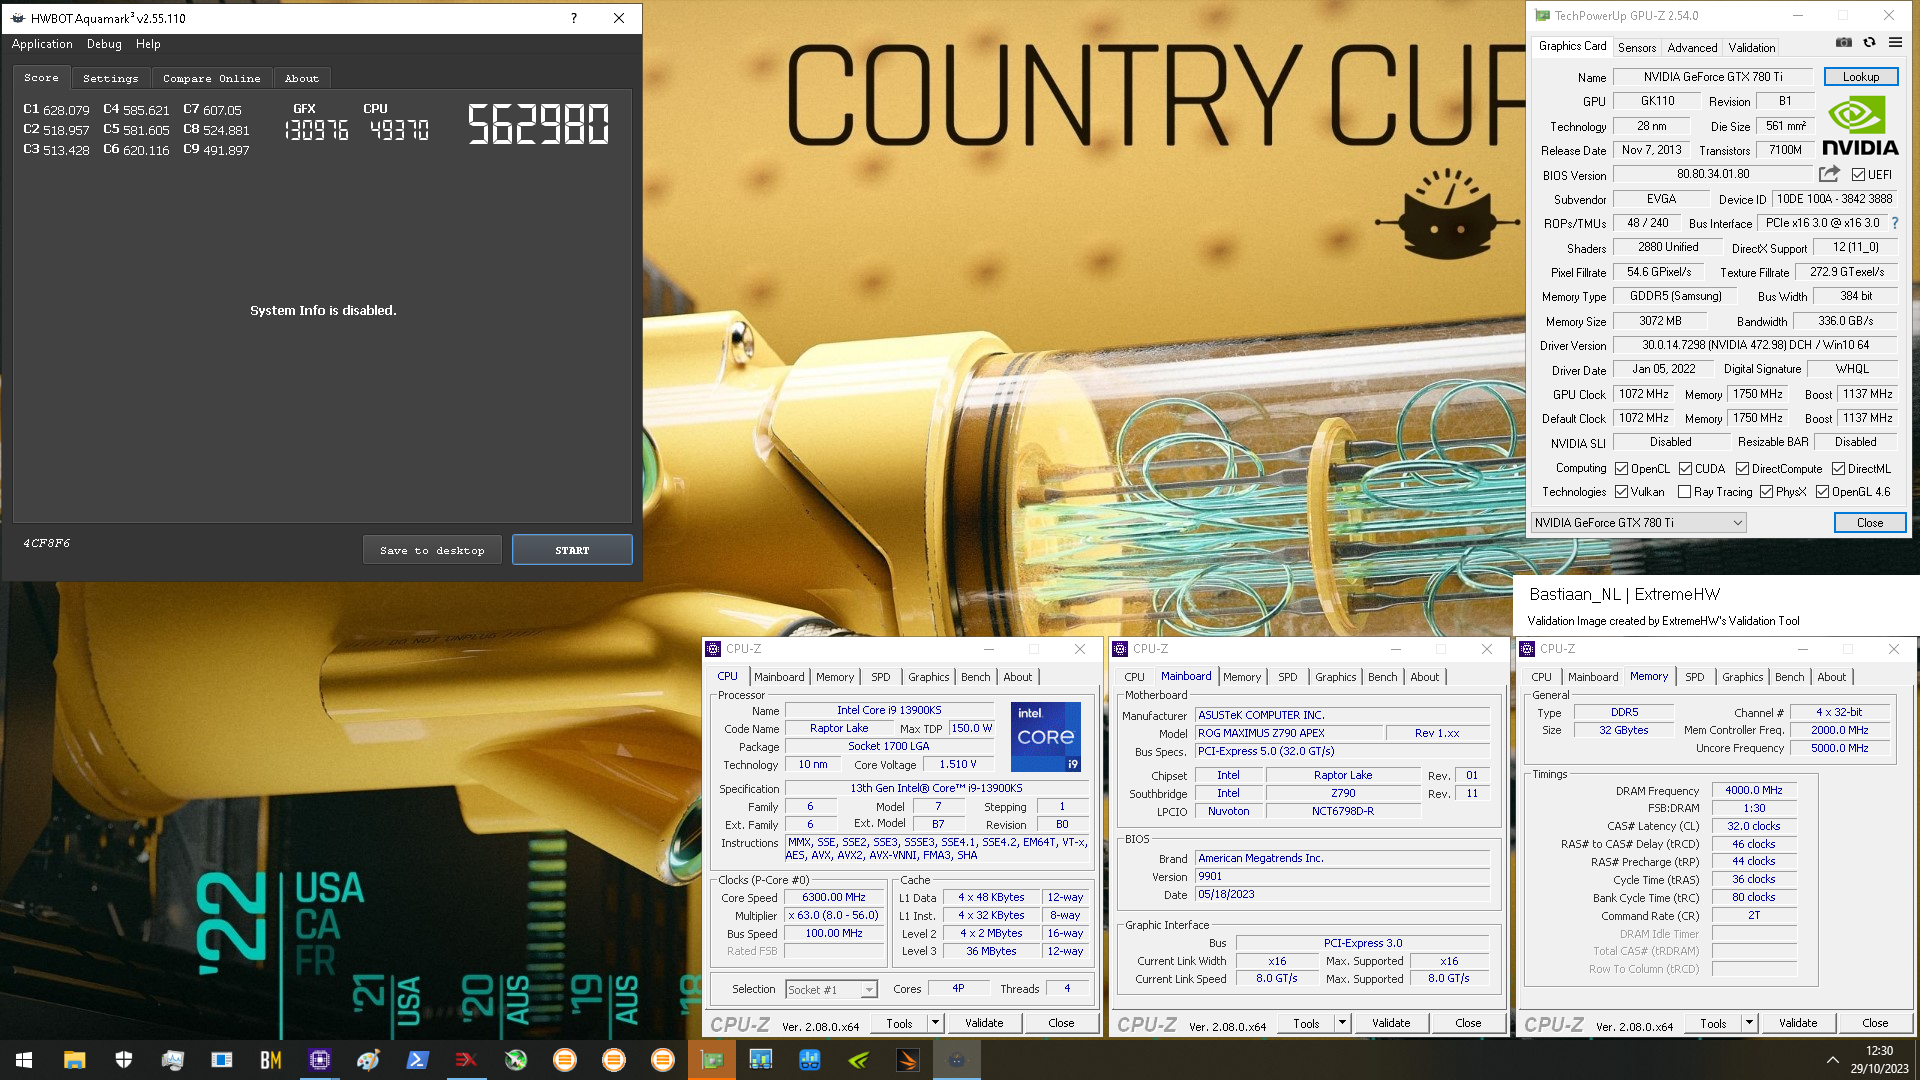Click Save to desktop in Aquamark
1920x1080 pixels.
click(432, 550)
